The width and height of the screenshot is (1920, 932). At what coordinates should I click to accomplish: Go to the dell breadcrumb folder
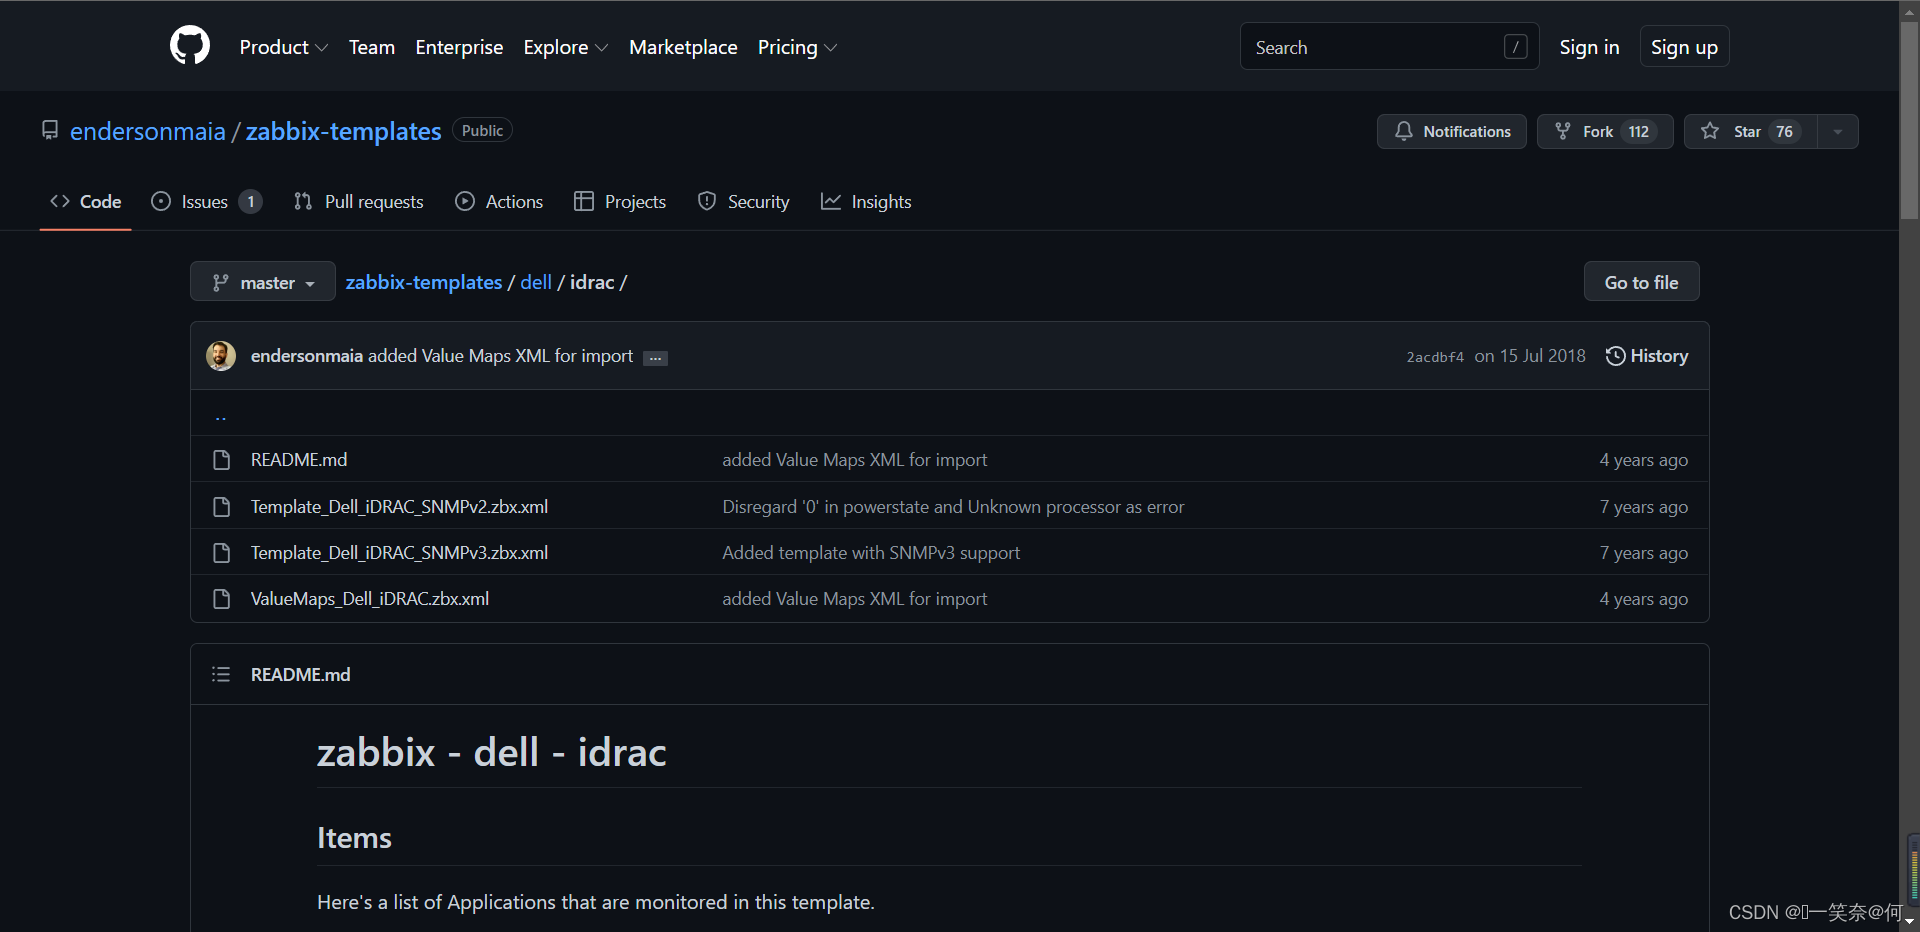coord(536,282)
